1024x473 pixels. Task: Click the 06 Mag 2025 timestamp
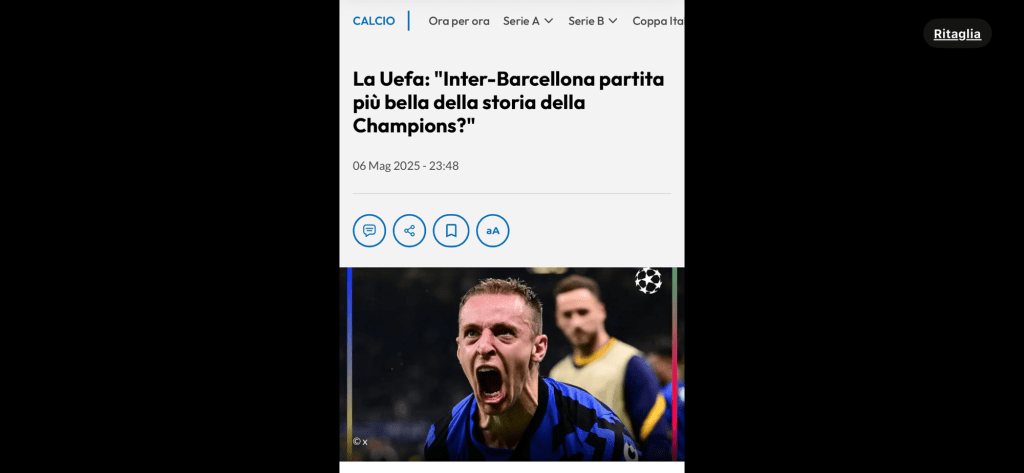click(406, 165)
